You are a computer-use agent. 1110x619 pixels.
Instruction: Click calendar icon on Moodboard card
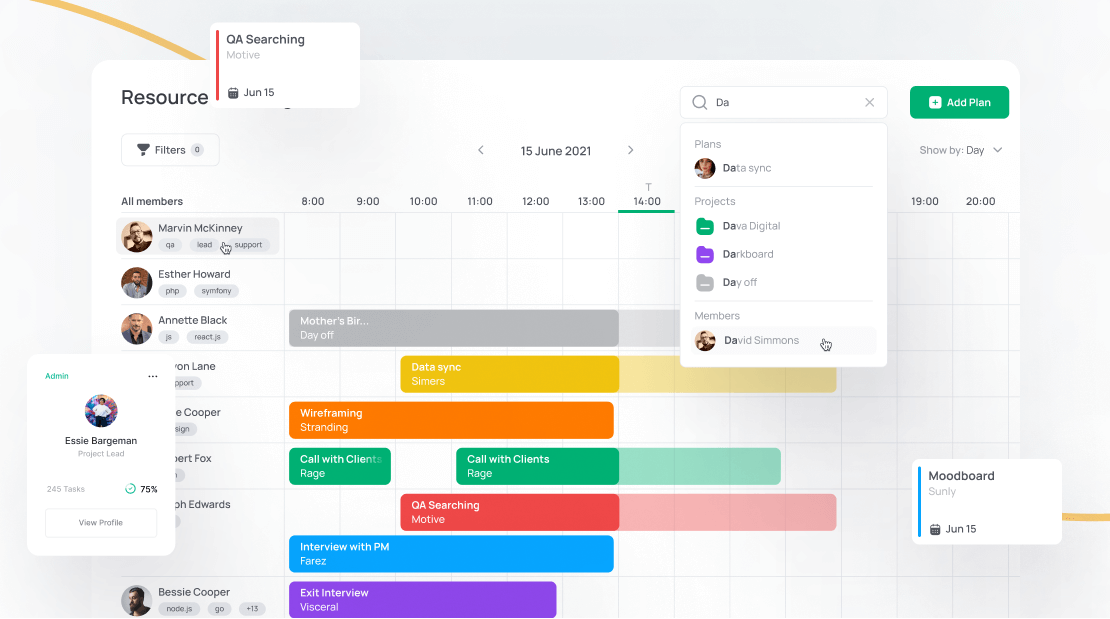click(x=935, y=530)
